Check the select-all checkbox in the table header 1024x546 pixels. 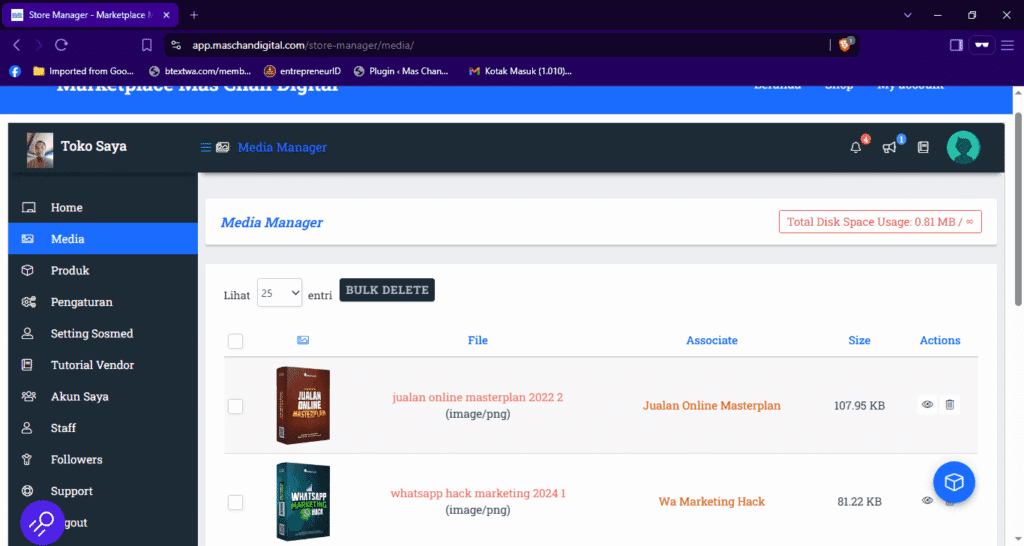236,341
